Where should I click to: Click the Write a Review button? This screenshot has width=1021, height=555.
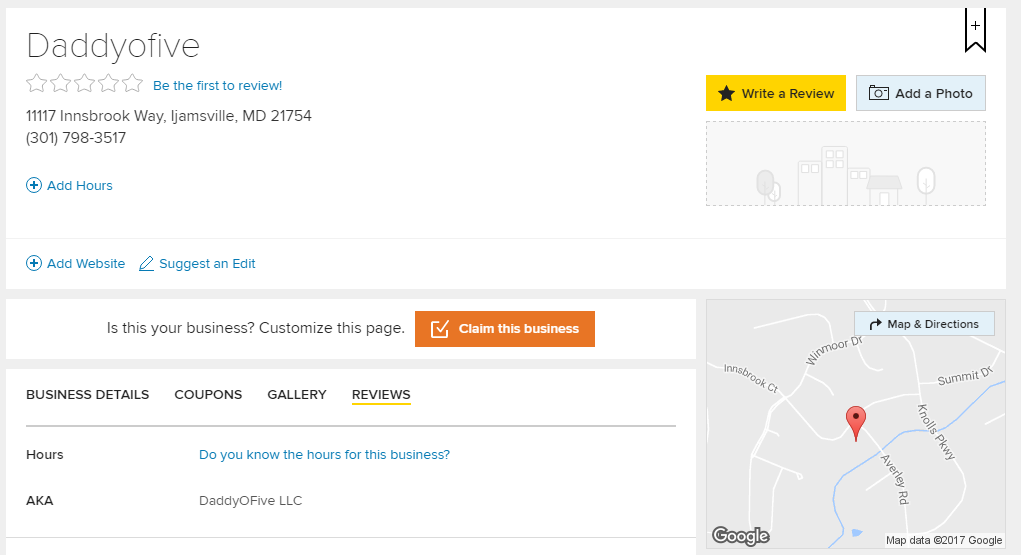click(x=776, y=93)
